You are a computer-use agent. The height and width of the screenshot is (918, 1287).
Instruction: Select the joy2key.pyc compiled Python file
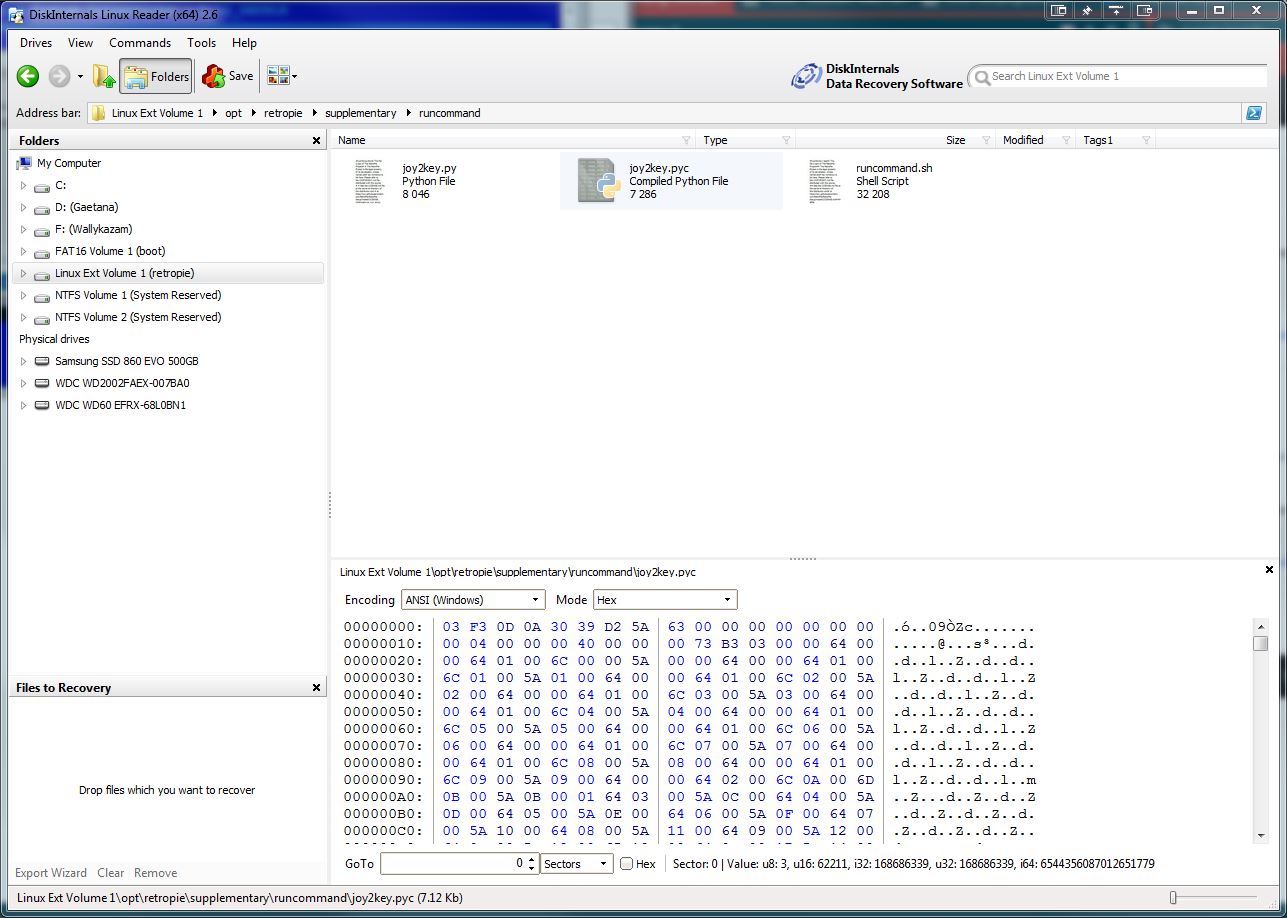tap(602, 181)
